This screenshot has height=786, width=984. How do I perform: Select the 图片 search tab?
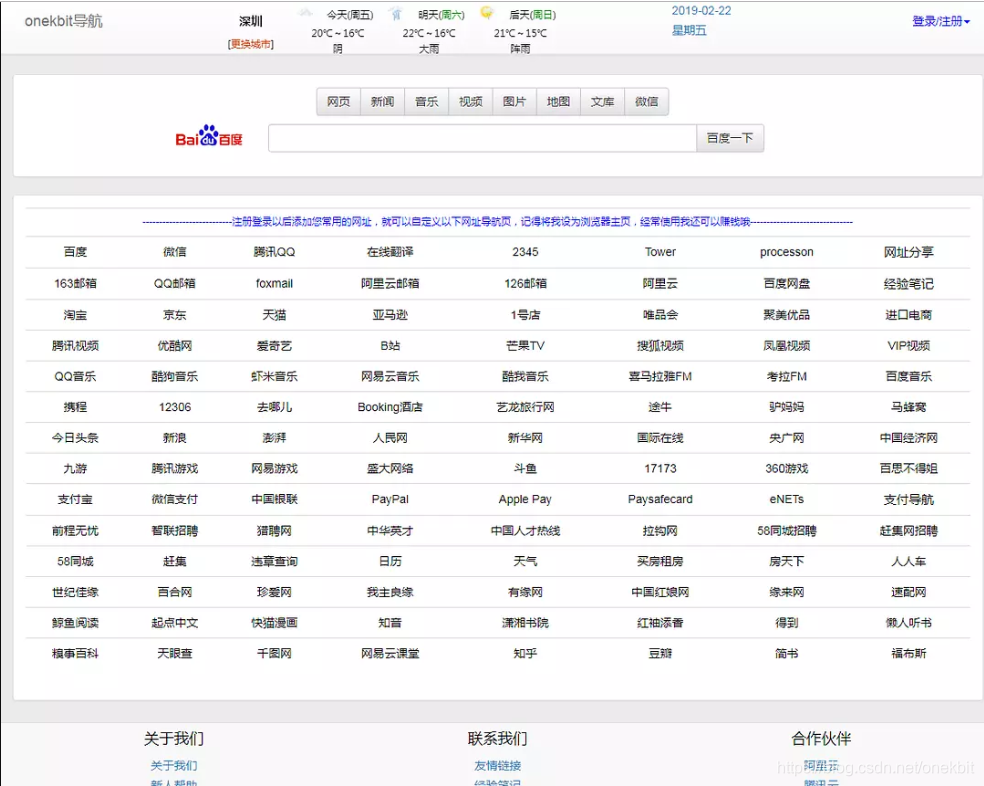click(514, 102)
